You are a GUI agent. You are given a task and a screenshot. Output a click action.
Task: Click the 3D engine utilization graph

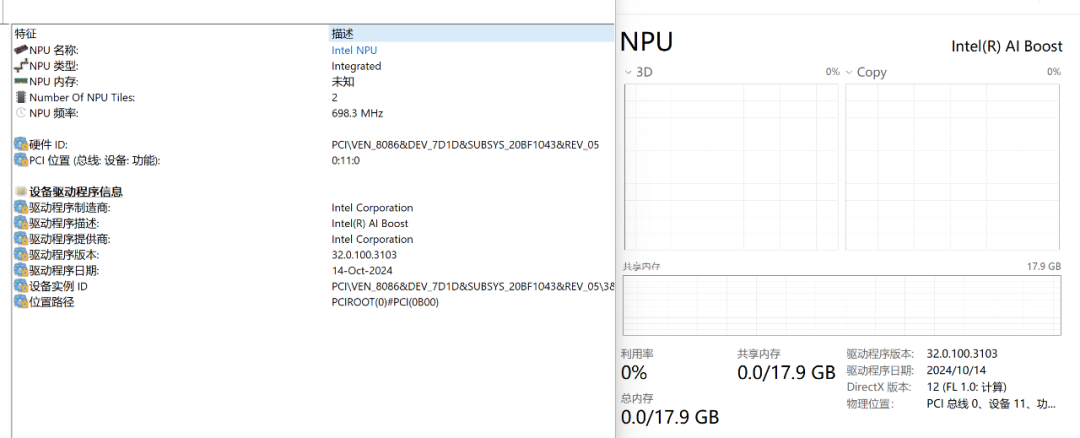[x=731, y=167]
